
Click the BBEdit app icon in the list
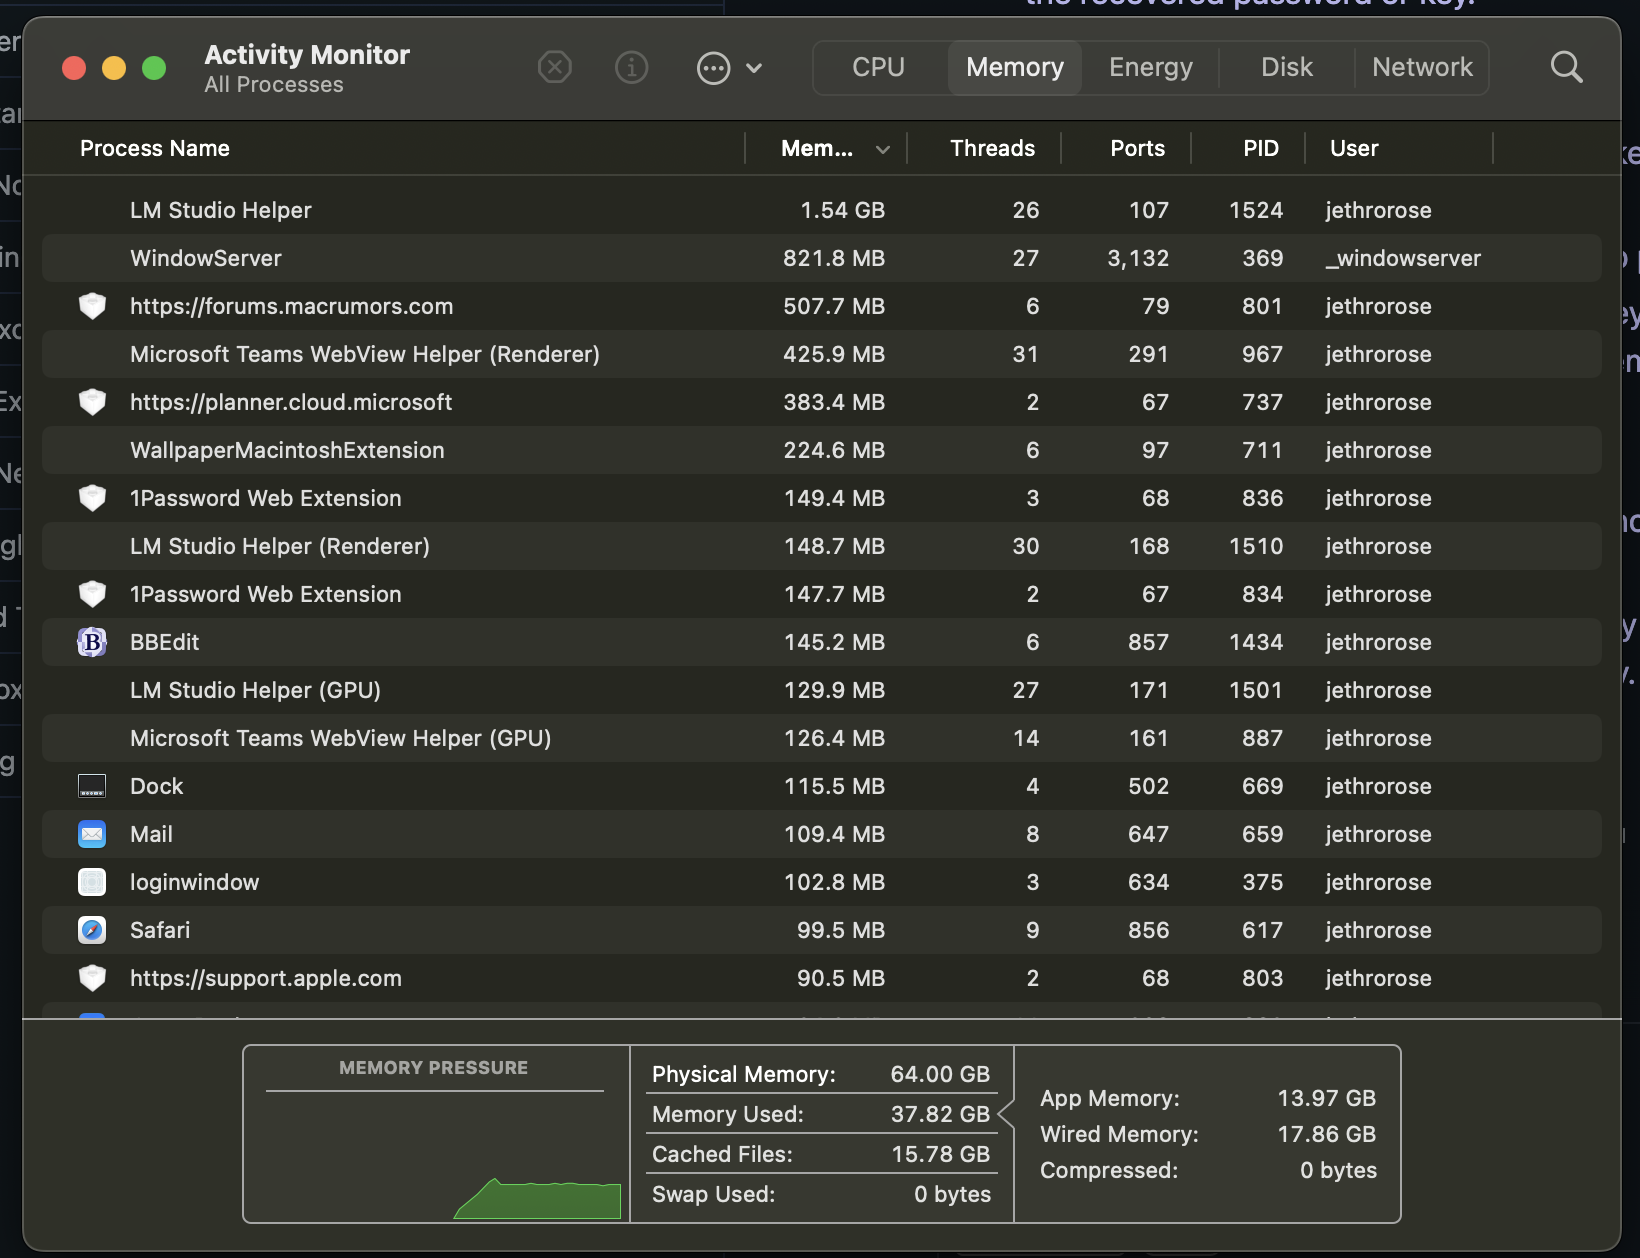[92, 642]
